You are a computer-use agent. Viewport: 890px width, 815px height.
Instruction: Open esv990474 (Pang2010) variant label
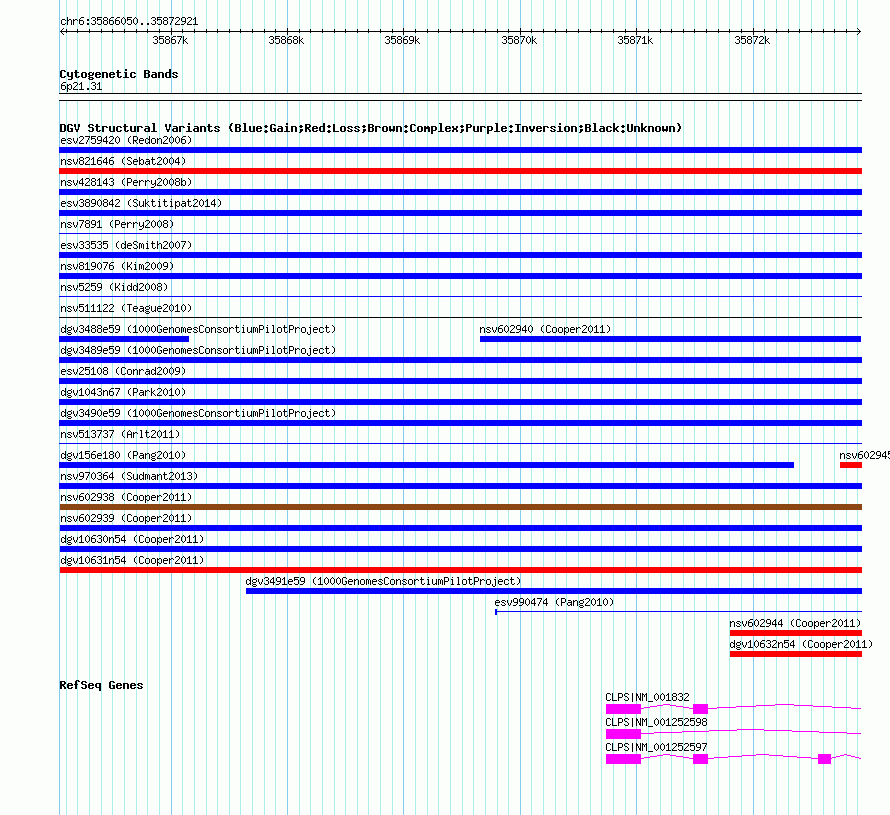click(554, 602)
